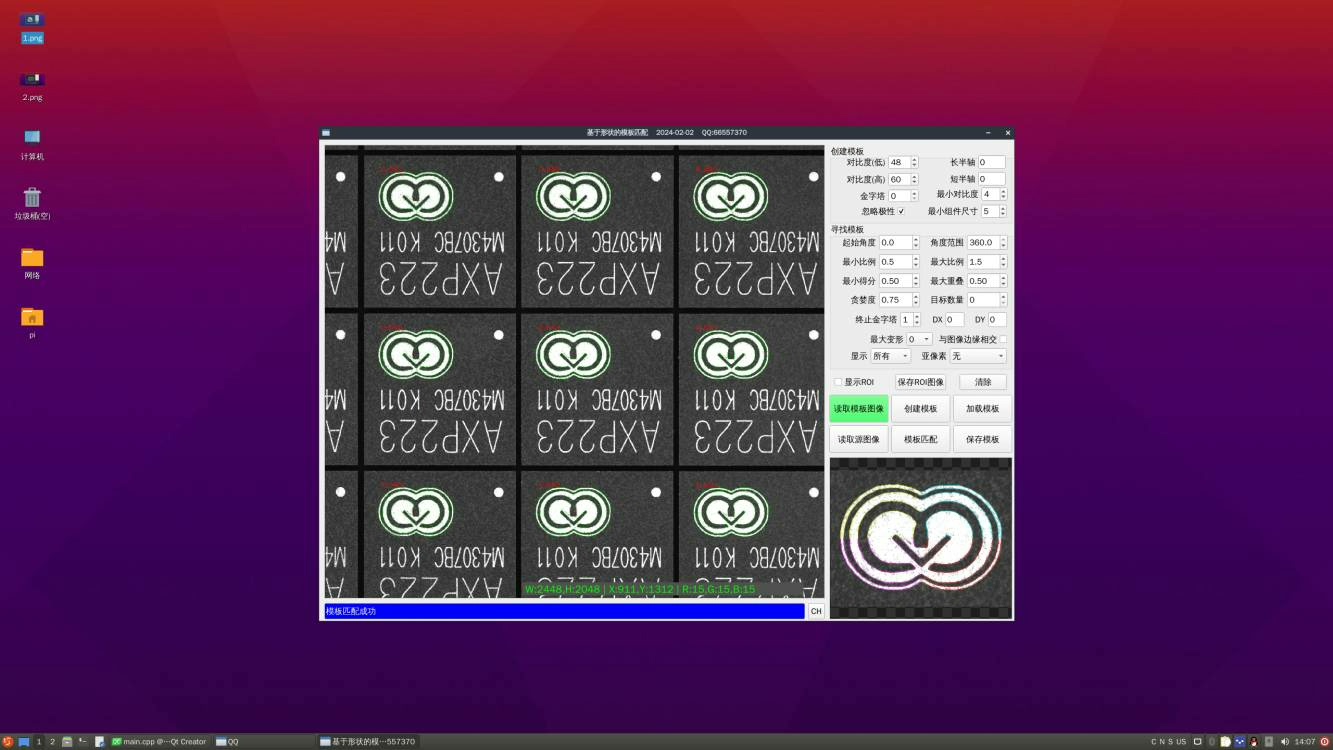Launch the terminal from the taskbar
This screenshot has height=750, width=1333.
(83, 742)
